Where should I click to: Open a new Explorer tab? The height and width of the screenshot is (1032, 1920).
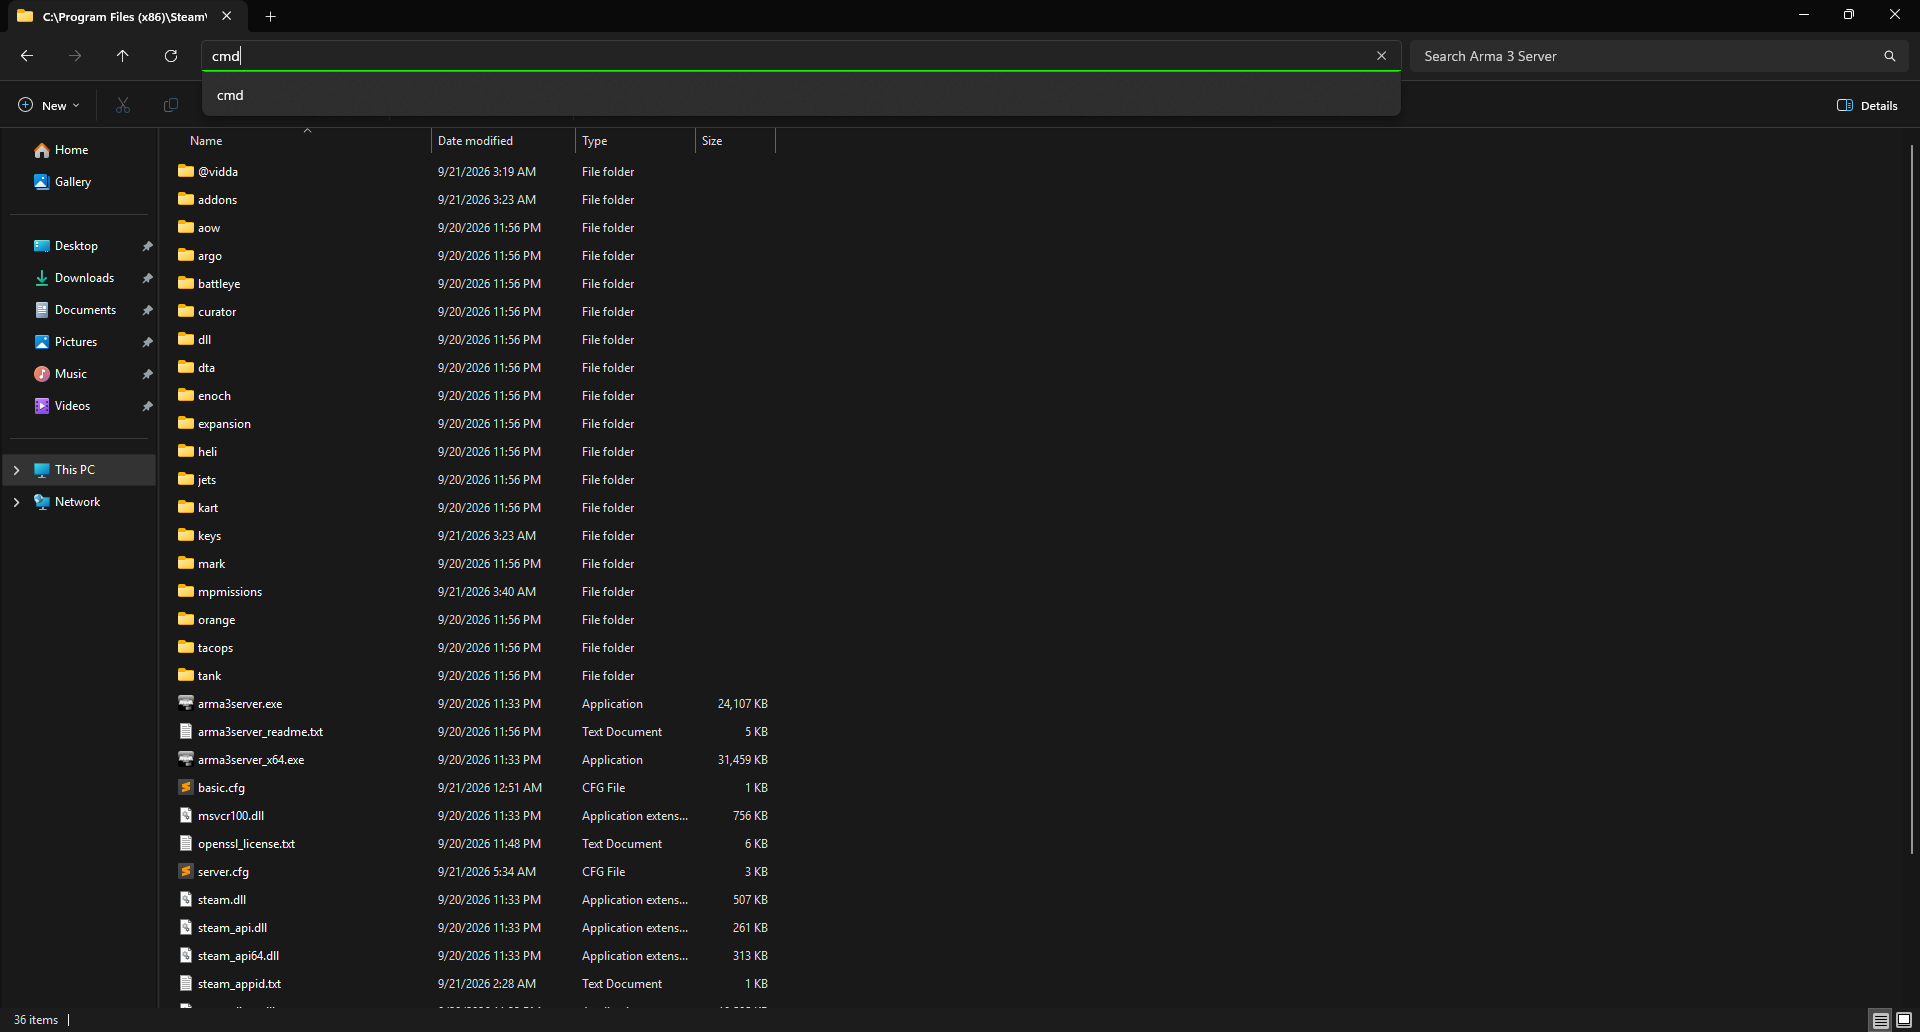click(270, 16)
